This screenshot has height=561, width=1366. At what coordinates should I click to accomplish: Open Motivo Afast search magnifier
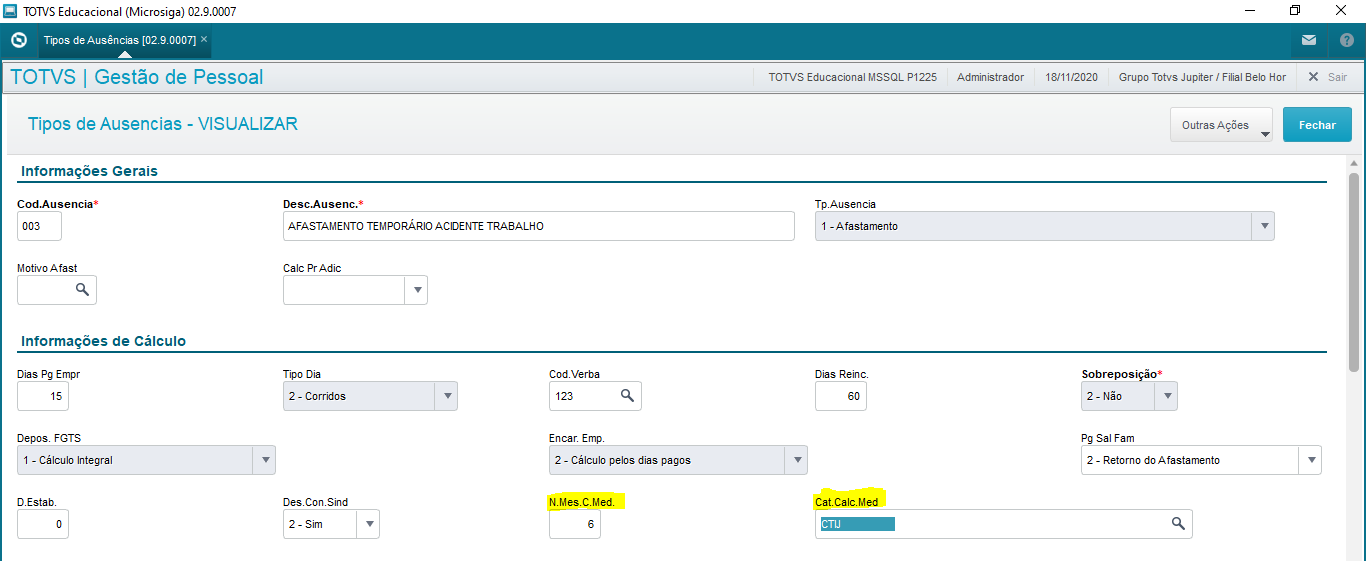[x=82, y=290]
